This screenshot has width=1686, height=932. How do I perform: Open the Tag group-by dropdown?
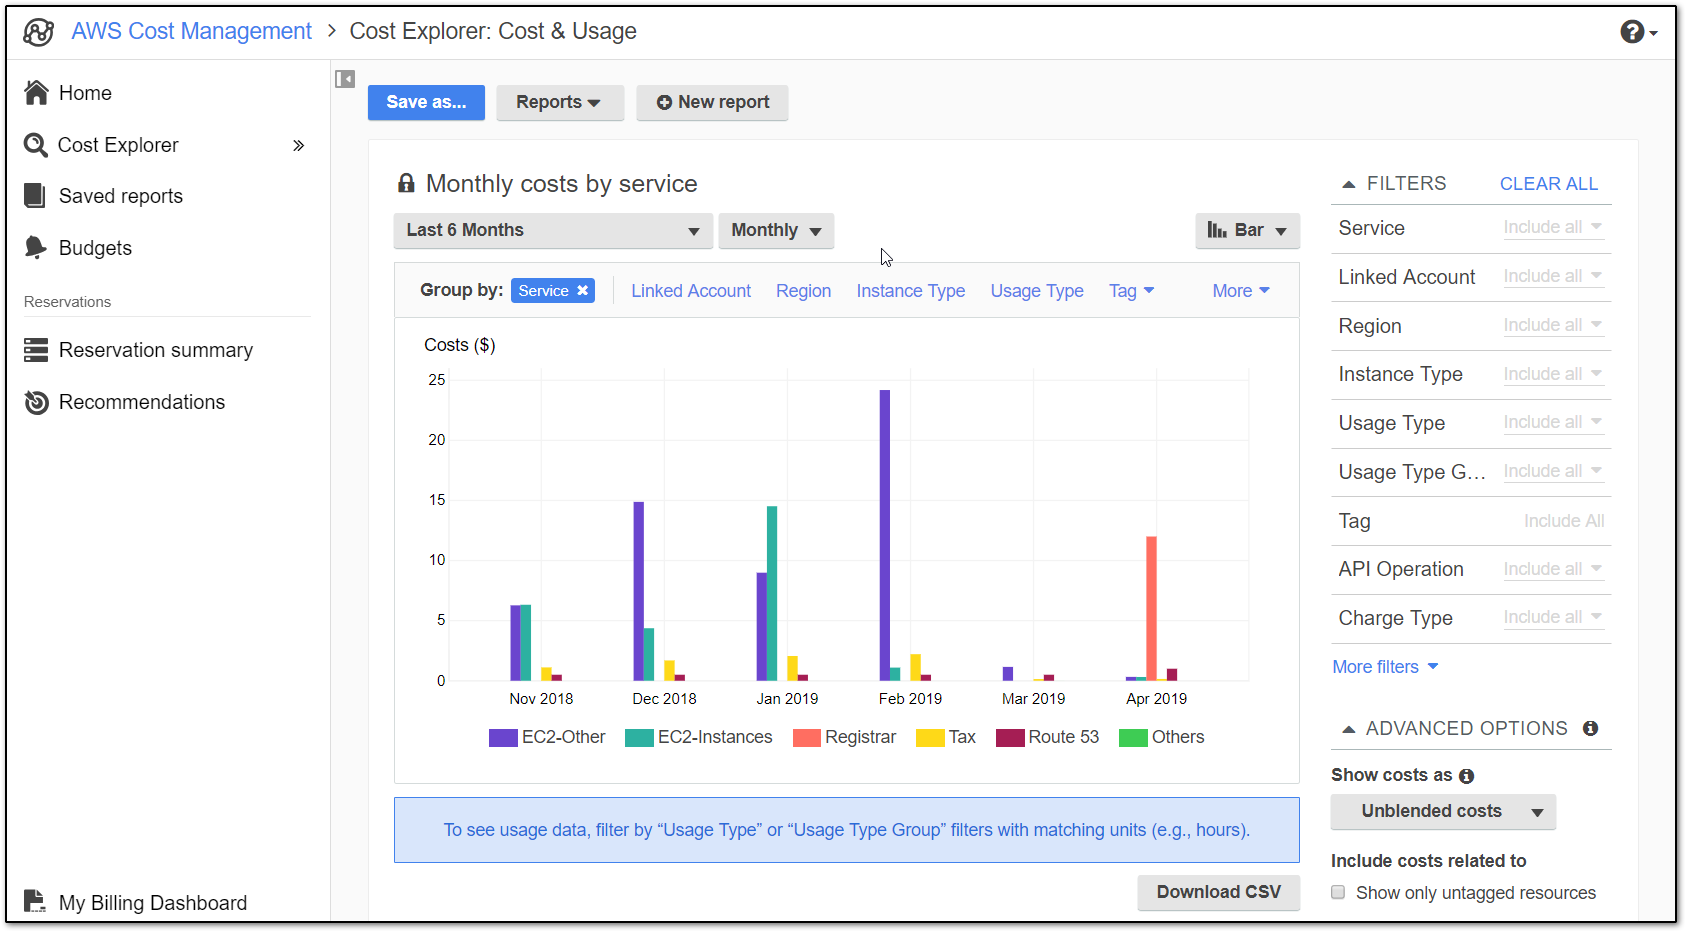1131,291
